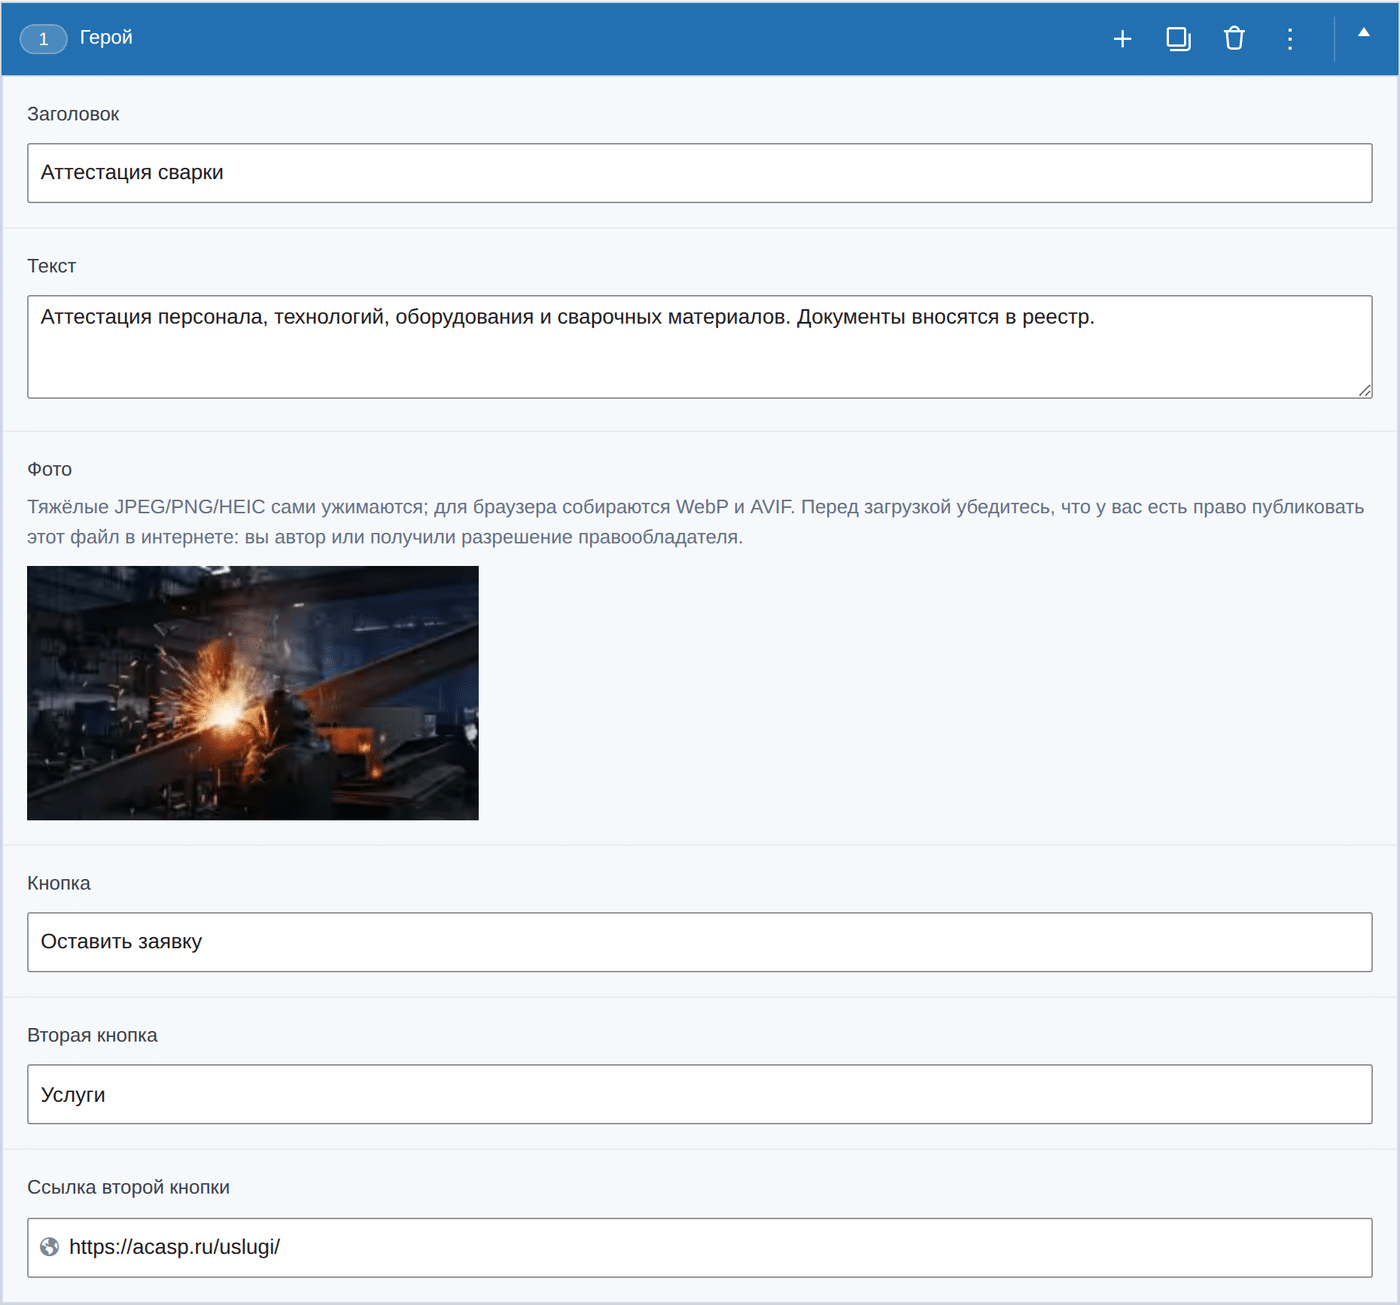
Task: Click the Ссылка второй кнопки label
Action: [128, 1187]
